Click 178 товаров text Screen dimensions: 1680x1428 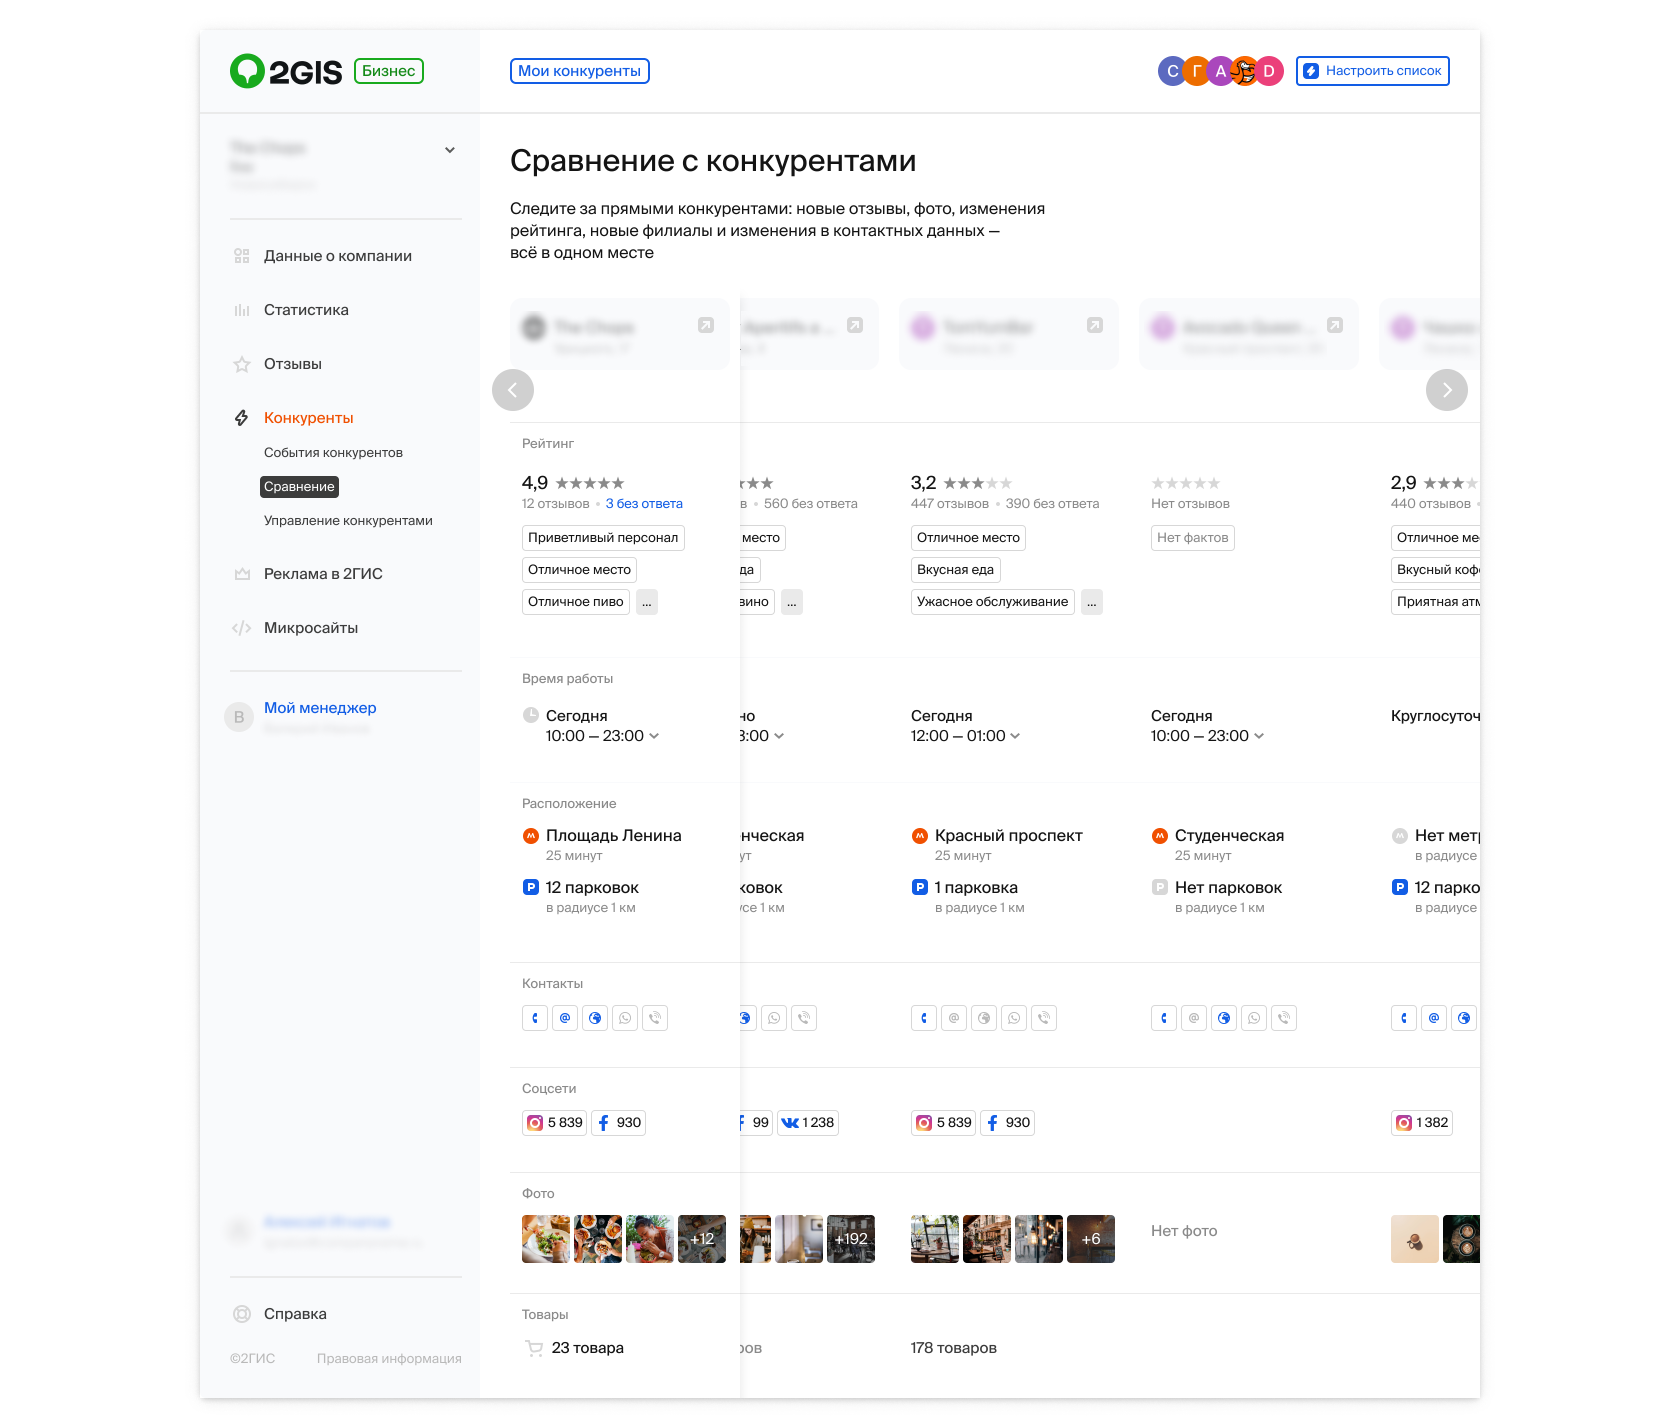(954, 1348)
